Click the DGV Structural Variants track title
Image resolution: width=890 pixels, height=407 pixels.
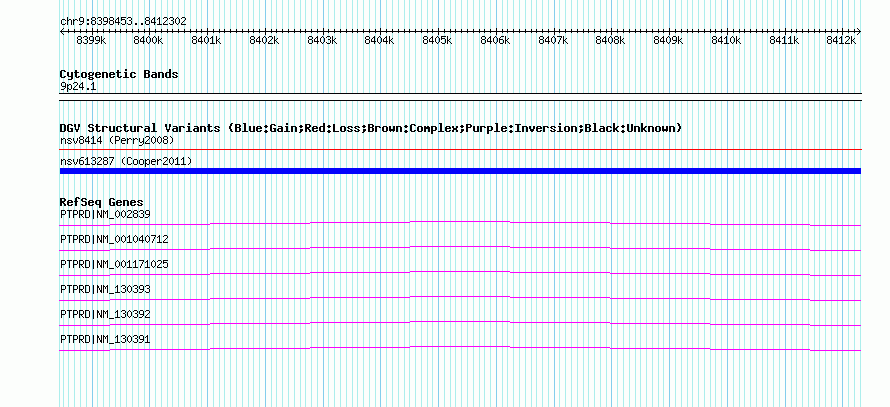point(371,128)
